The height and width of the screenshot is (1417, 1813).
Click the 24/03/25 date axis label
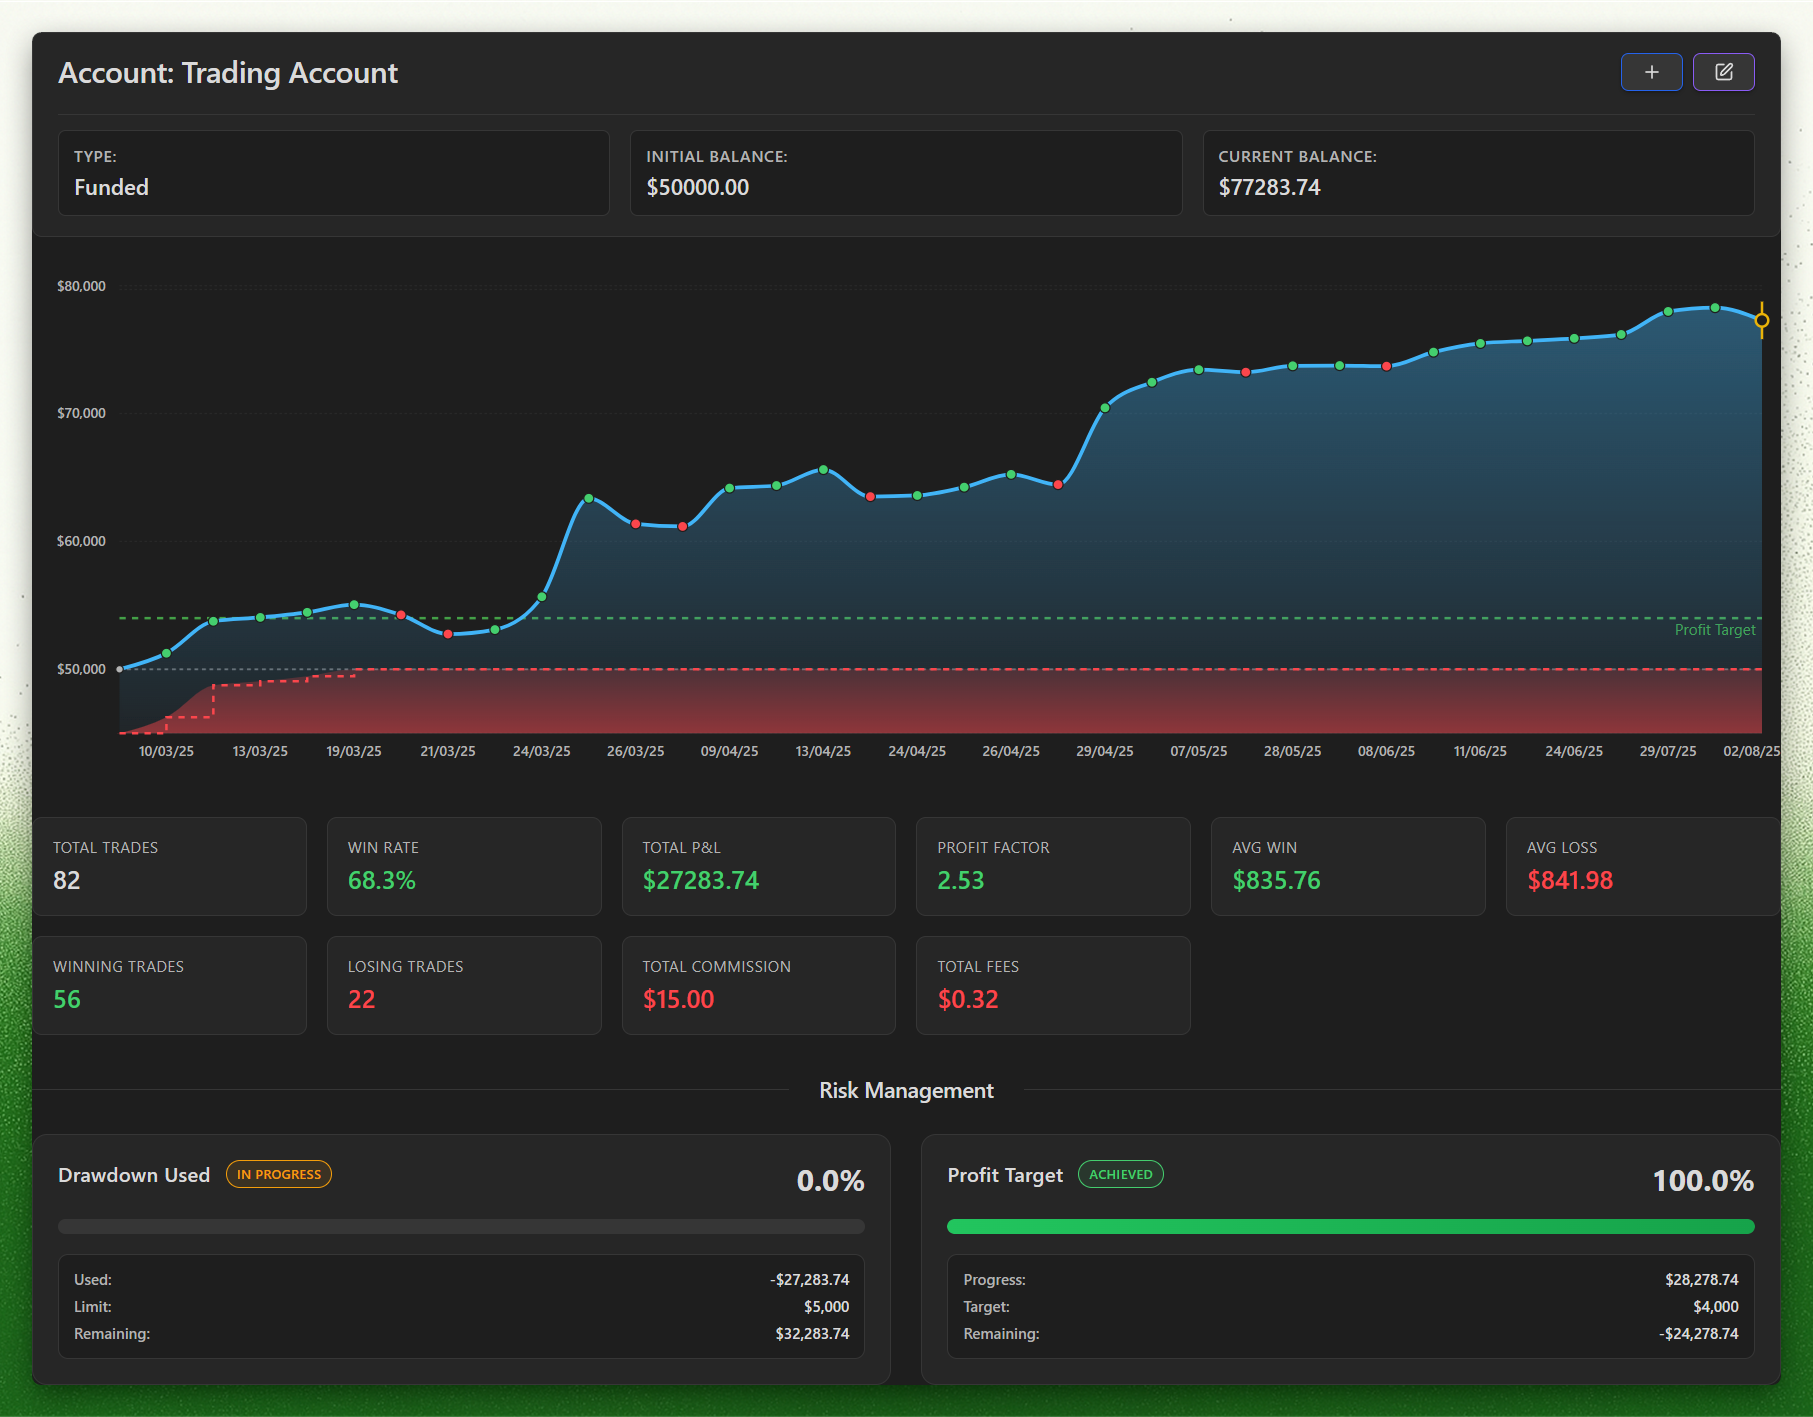click(541, 751)
